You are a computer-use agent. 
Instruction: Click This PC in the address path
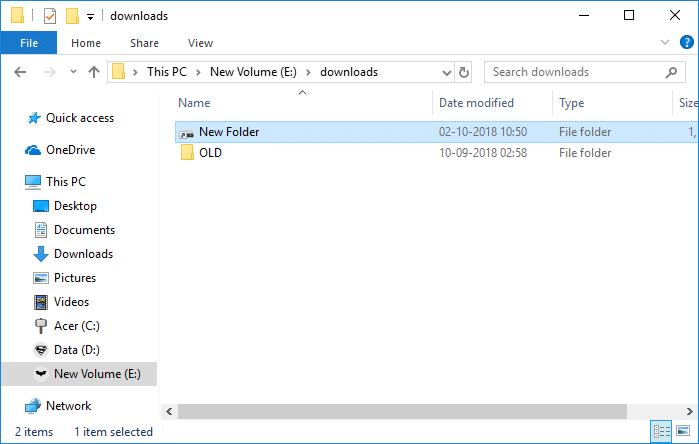click(x=167, y=72)
